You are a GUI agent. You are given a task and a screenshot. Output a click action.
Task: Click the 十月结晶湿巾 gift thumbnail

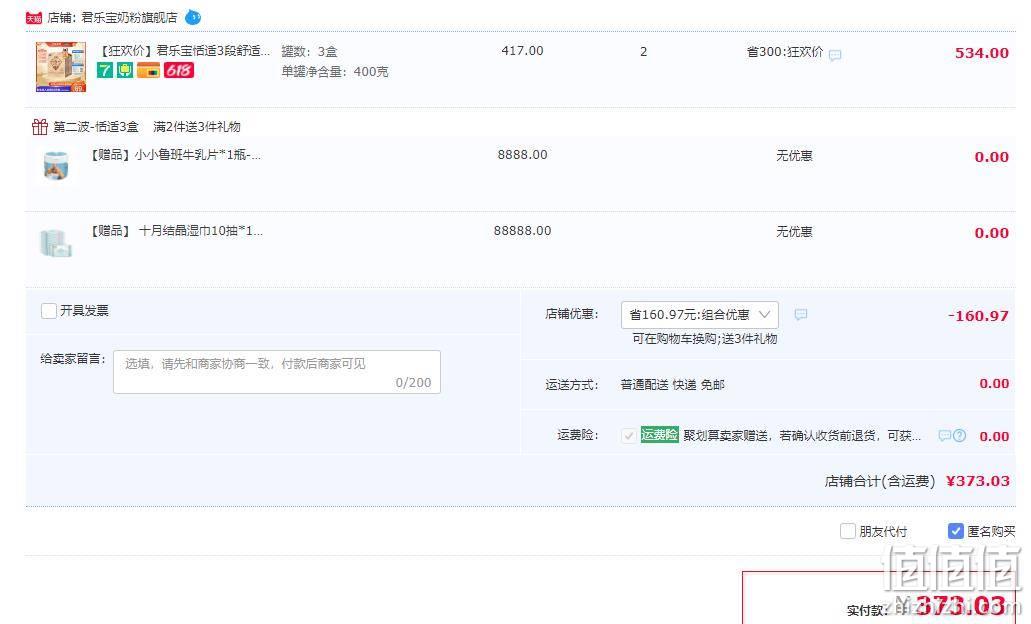56,243
